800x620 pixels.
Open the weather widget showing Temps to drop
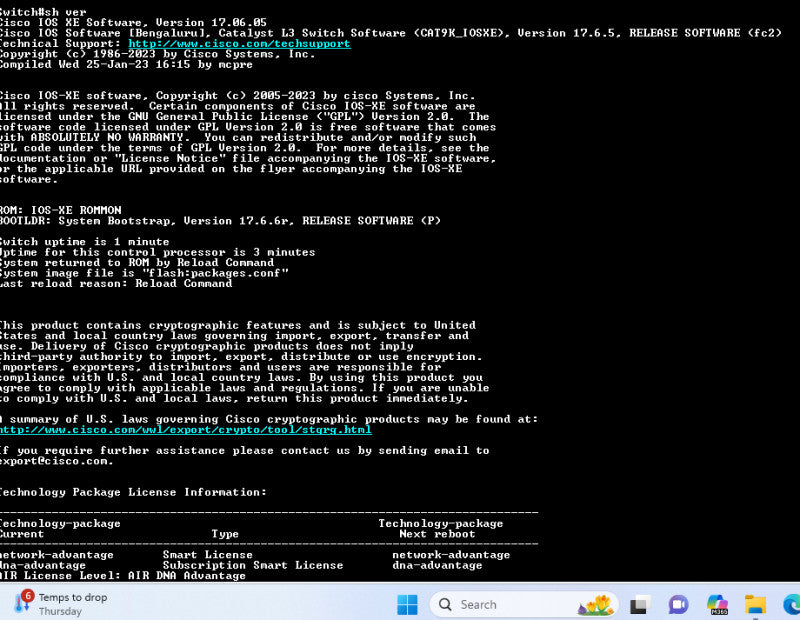click(x=61, y=604)
